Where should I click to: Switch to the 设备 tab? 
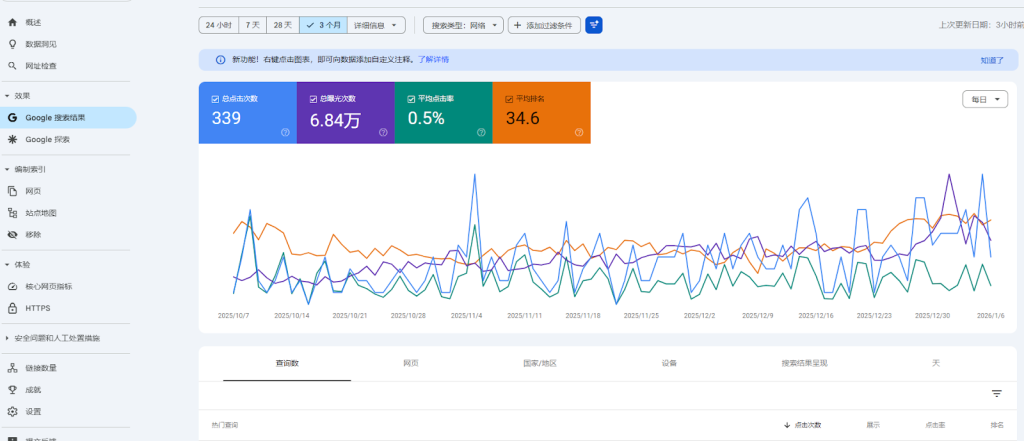[x=669, y=364]
